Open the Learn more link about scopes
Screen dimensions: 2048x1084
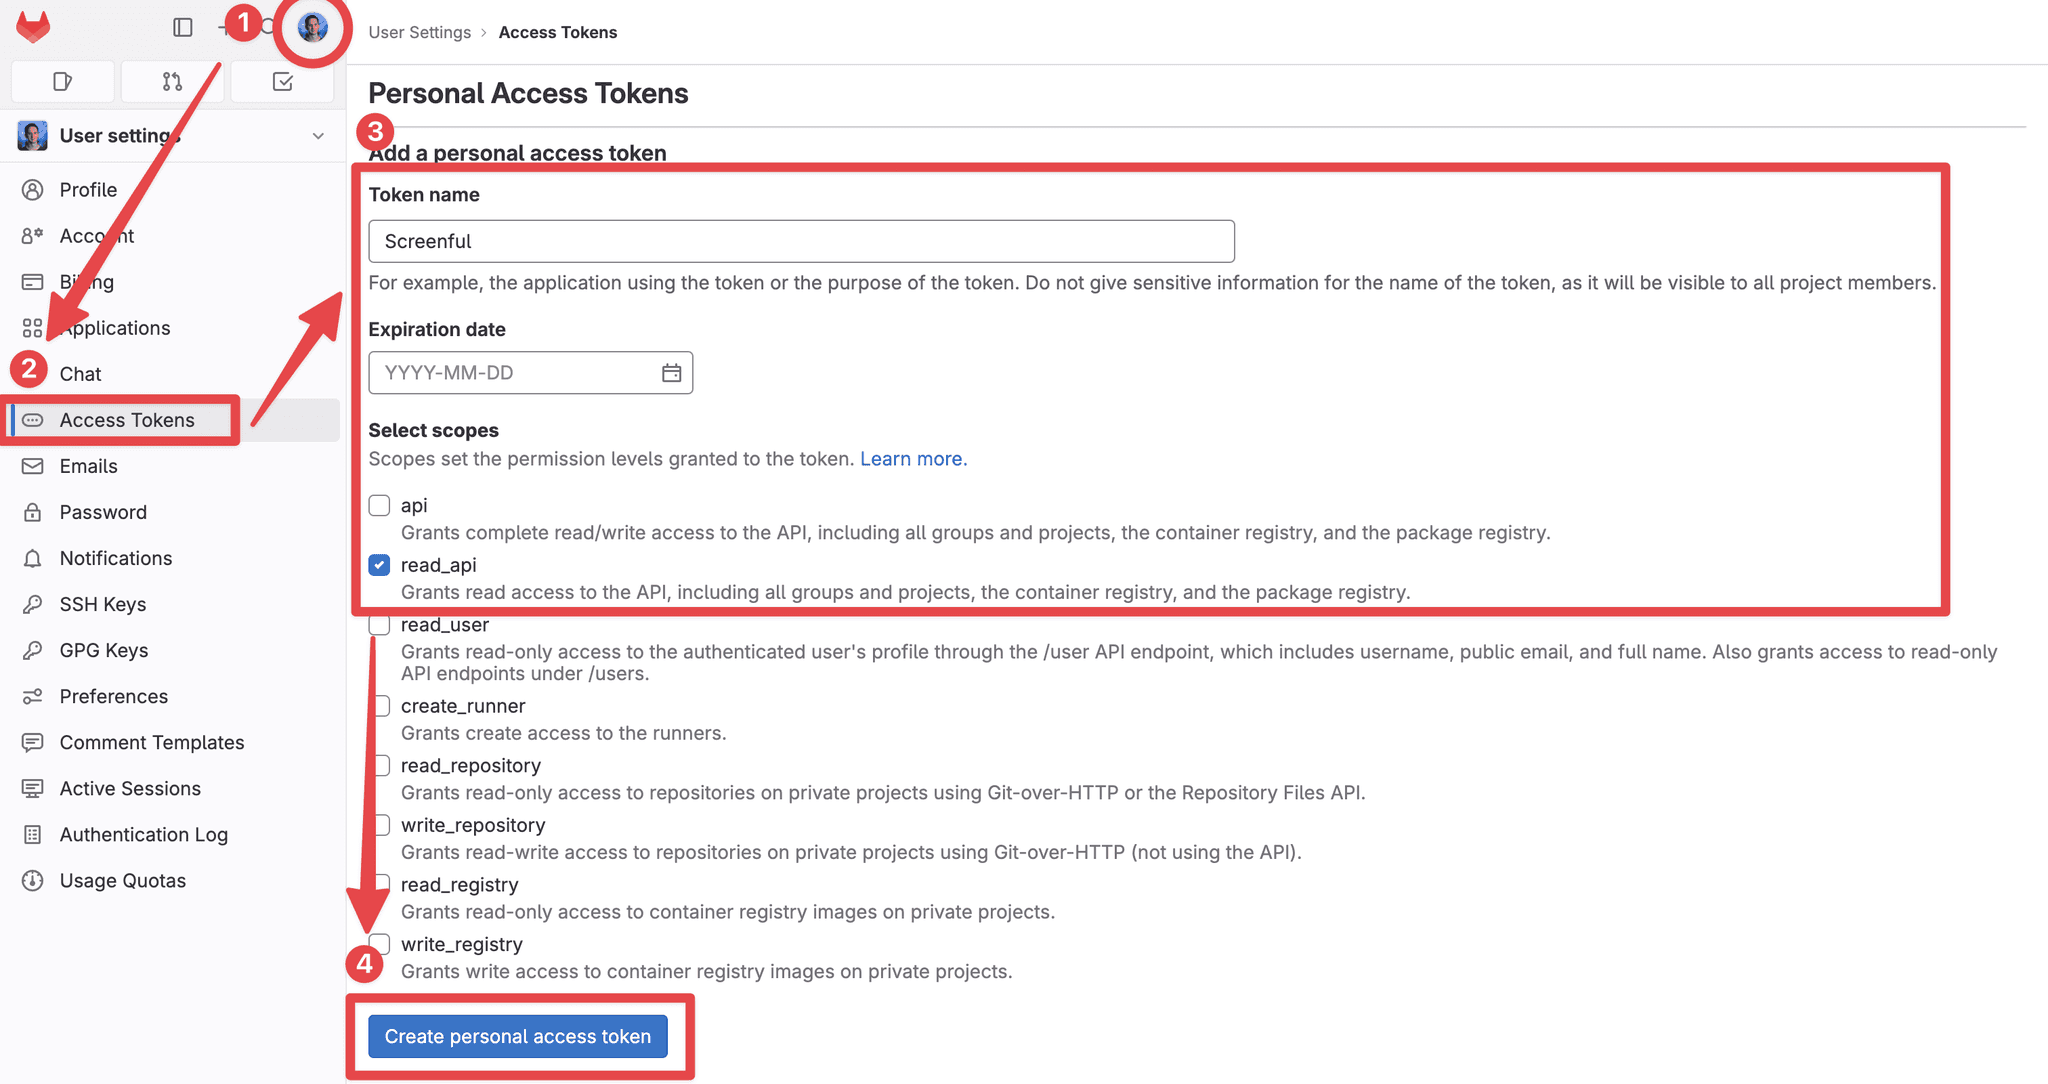(912, 458)
